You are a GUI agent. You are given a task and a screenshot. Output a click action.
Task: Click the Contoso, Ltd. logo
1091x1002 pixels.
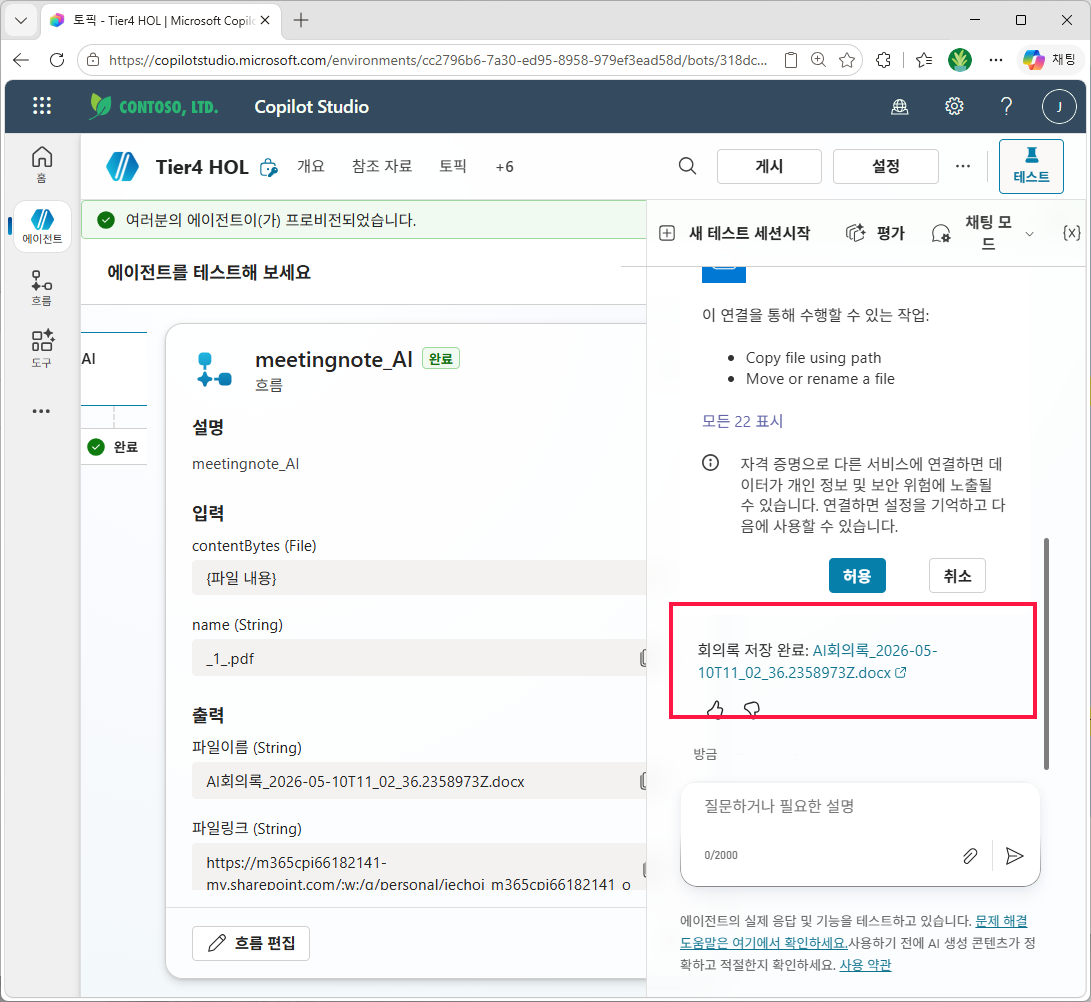point(154,106)
